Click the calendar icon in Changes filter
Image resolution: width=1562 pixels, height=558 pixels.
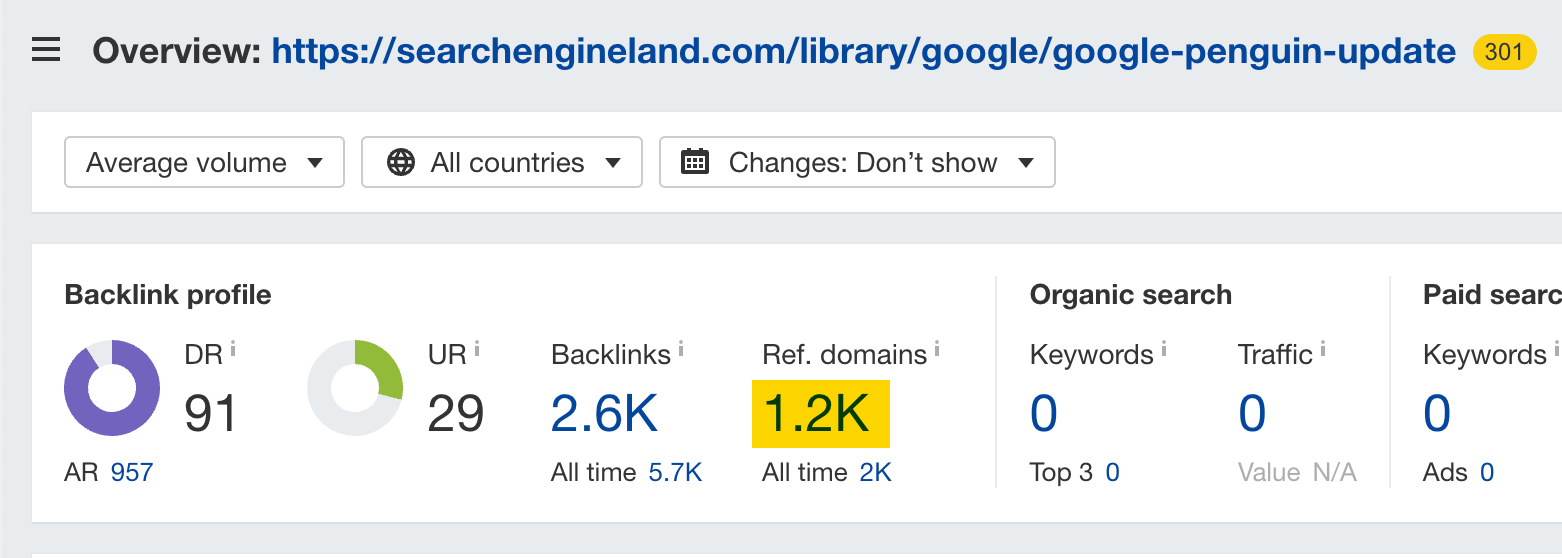[695, 162]
